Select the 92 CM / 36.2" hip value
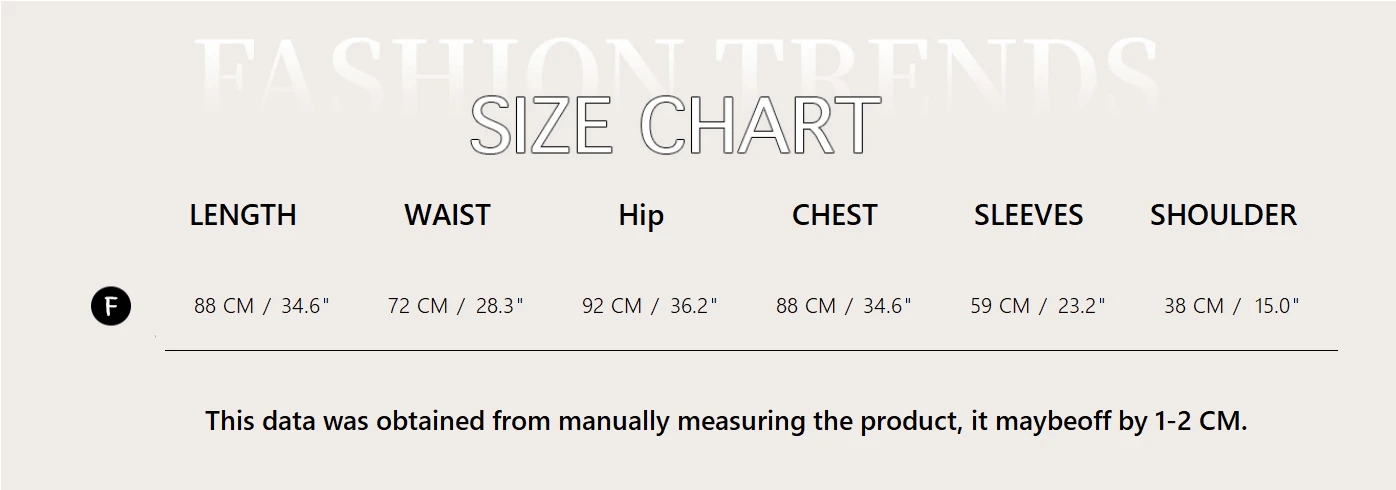 click(650, 306)
